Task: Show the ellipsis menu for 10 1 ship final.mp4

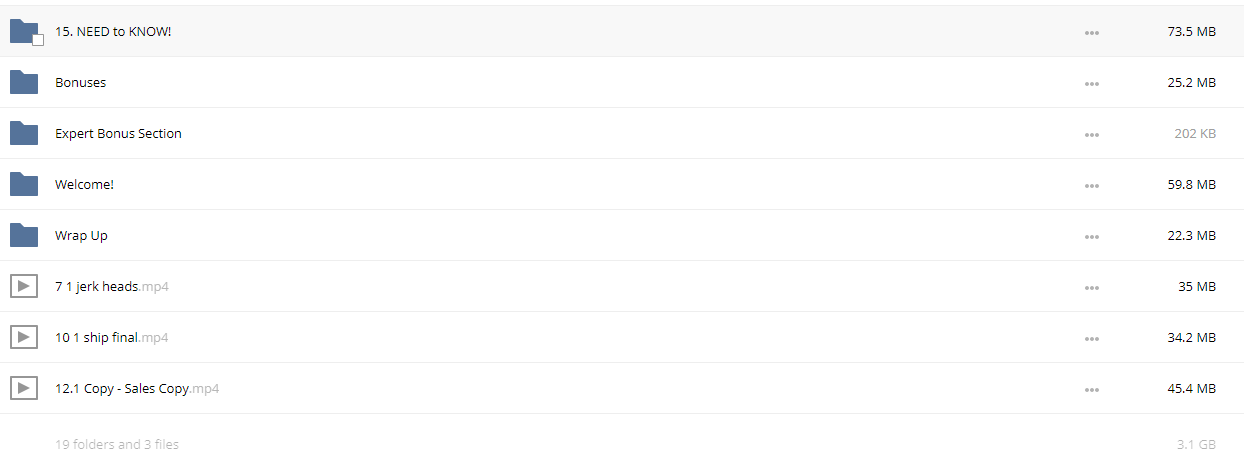Action: point(1091,339)
